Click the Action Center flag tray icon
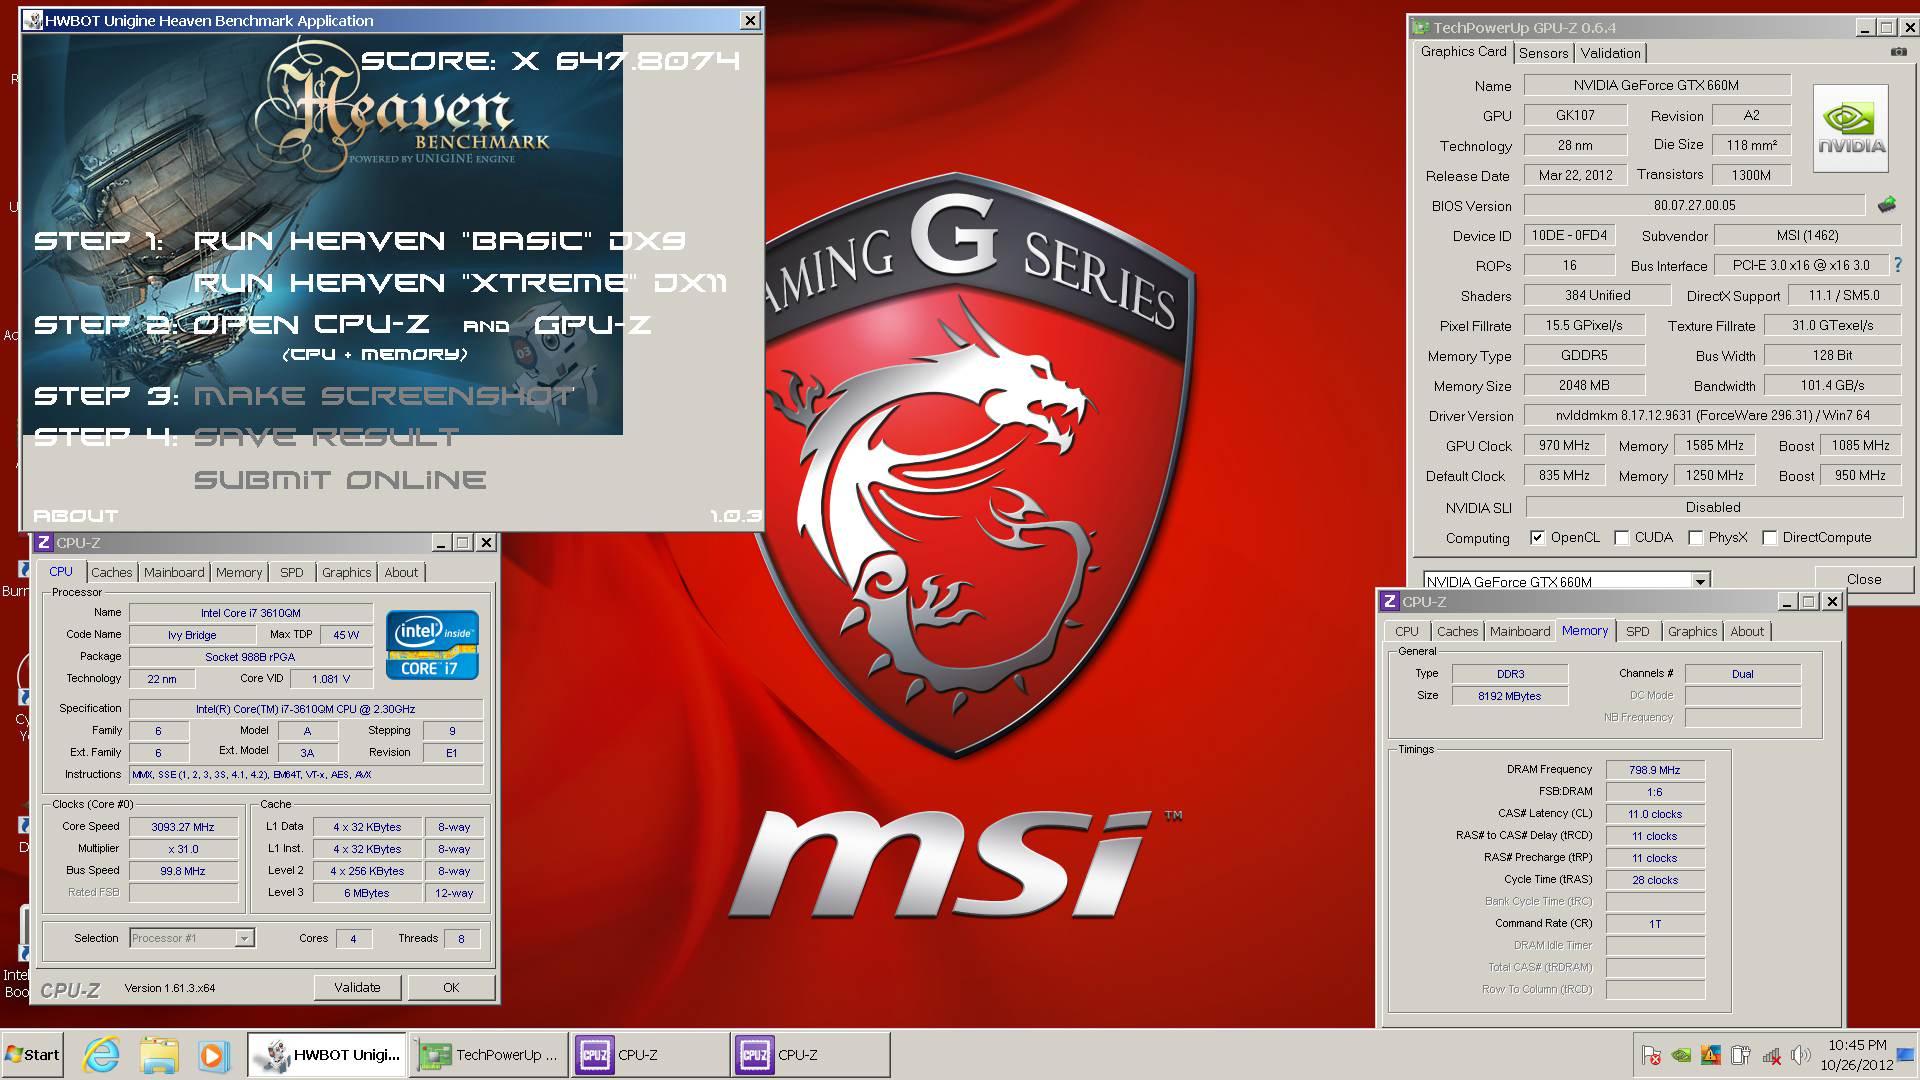1920x1080 pixels. [1651, 1055]
